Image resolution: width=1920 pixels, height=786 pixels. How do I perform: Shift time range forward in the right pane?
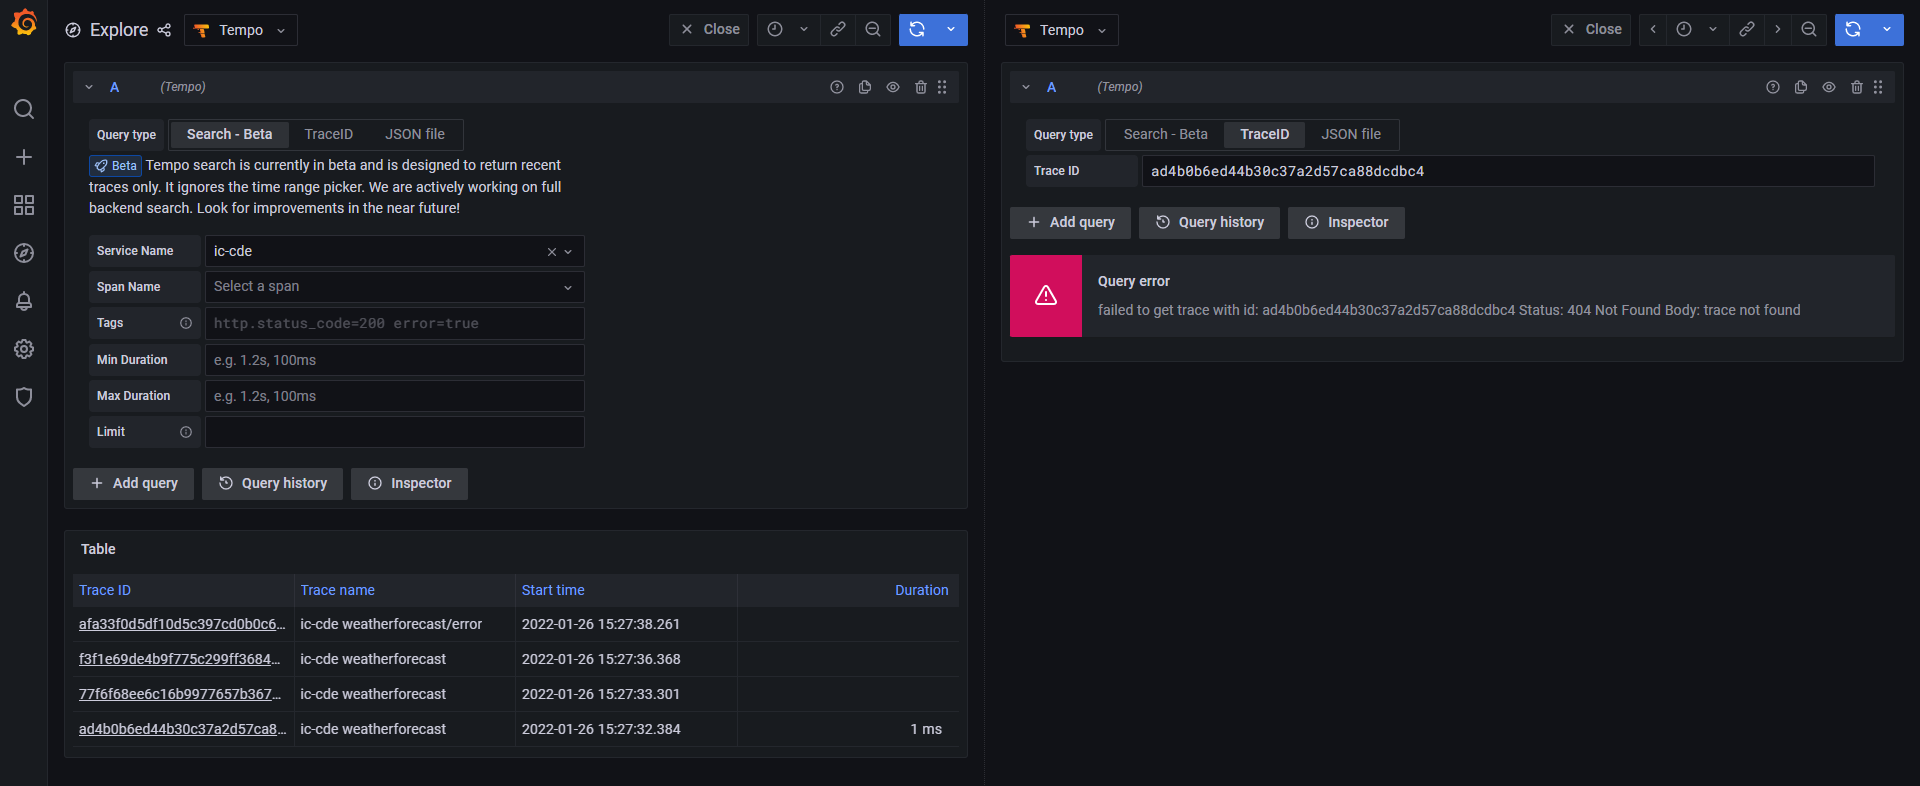1777,30
